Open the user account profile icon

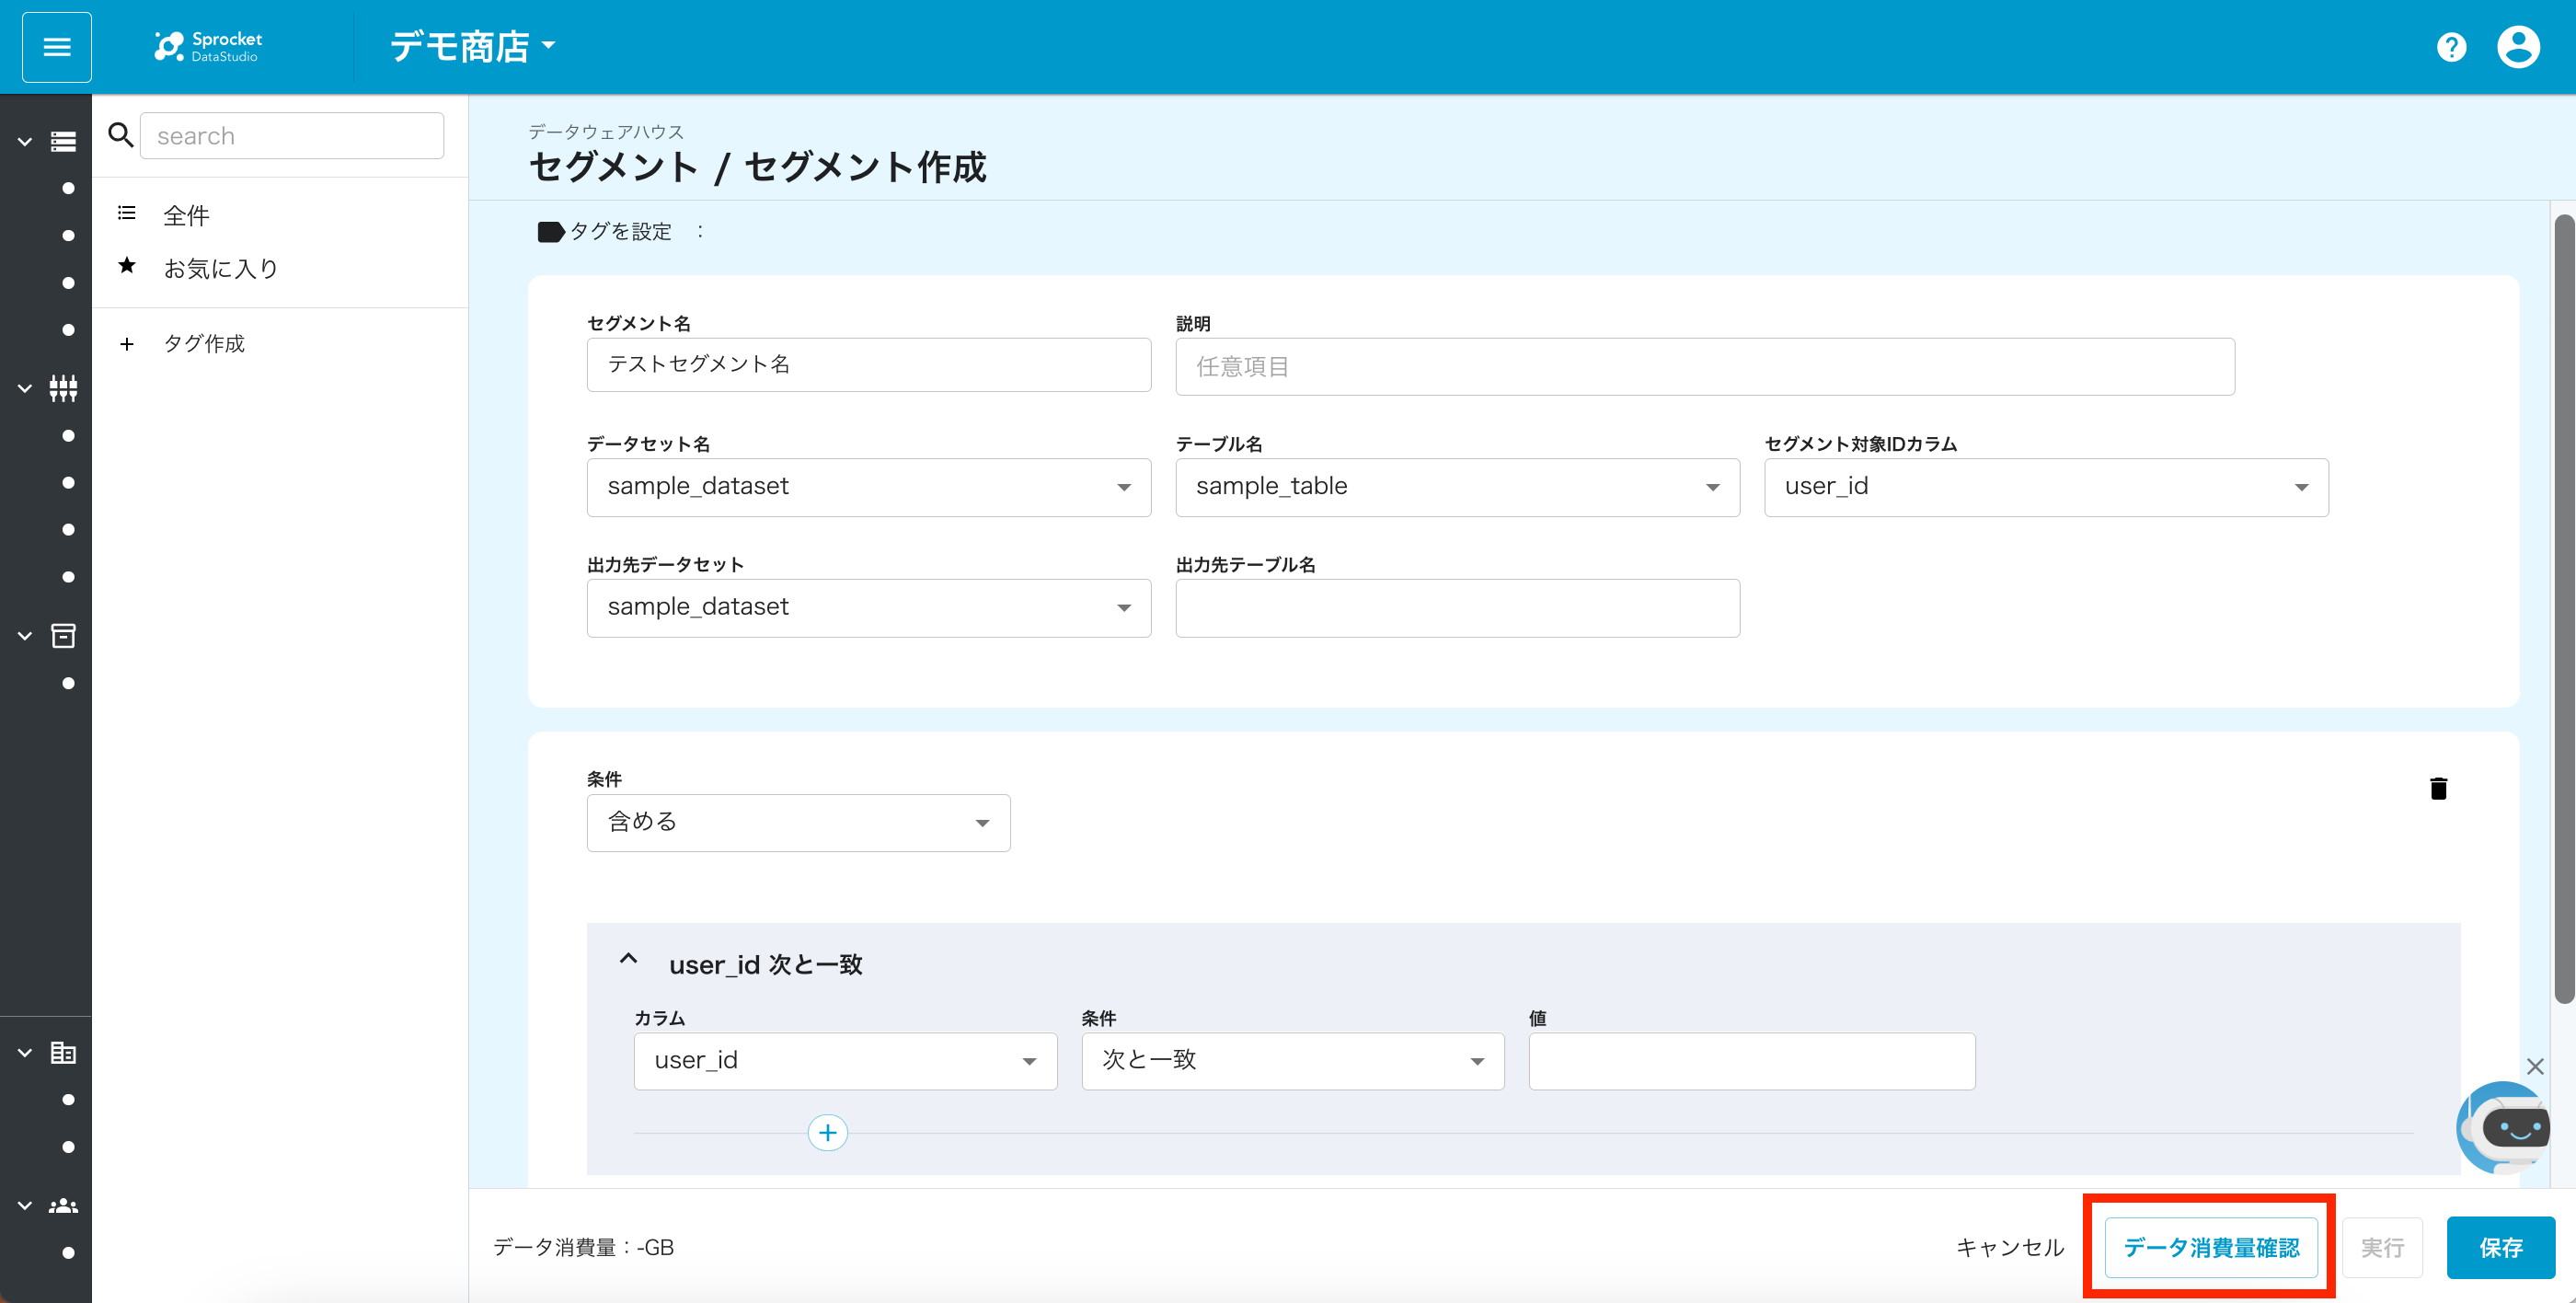tap(2517, 47)
